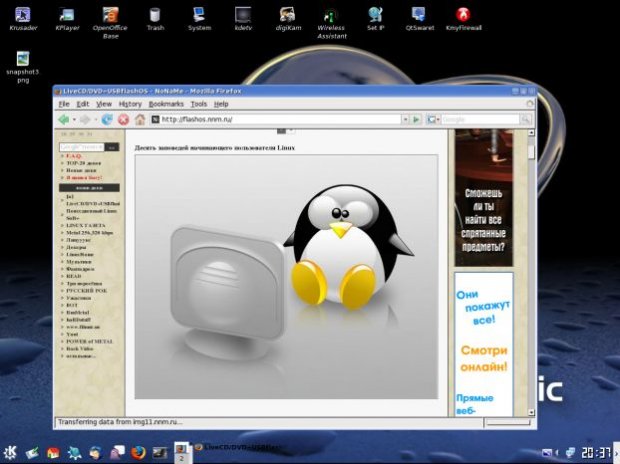The height and width of the screenshot is (464, 620).
Task: Click the F.A.Q. sidebar link
Action: pos(74,156)
